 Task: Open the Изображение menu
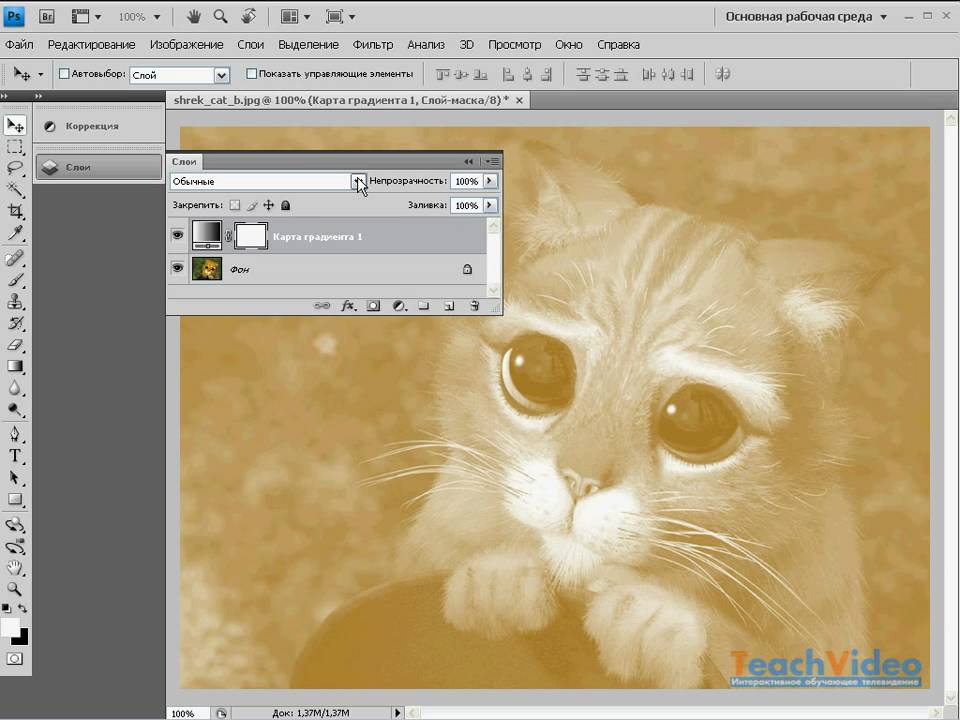click(186, 45)
